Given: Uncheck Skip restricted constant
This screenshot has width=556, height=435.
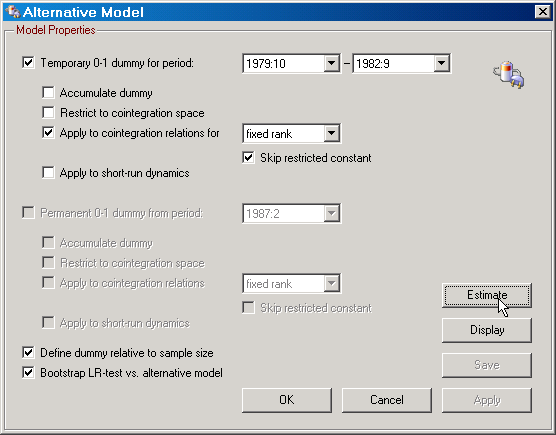Looking at the screenshot, I should (x=249, y=158).
